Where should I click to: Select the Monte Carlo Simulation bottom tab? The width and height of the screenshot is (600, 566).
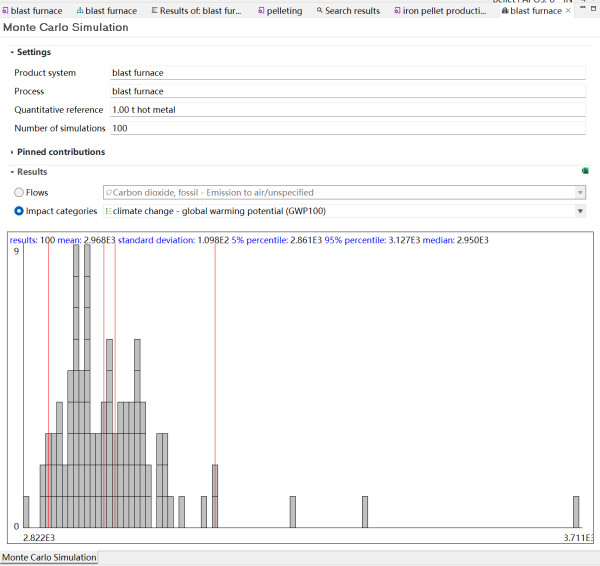click(49, 557)
